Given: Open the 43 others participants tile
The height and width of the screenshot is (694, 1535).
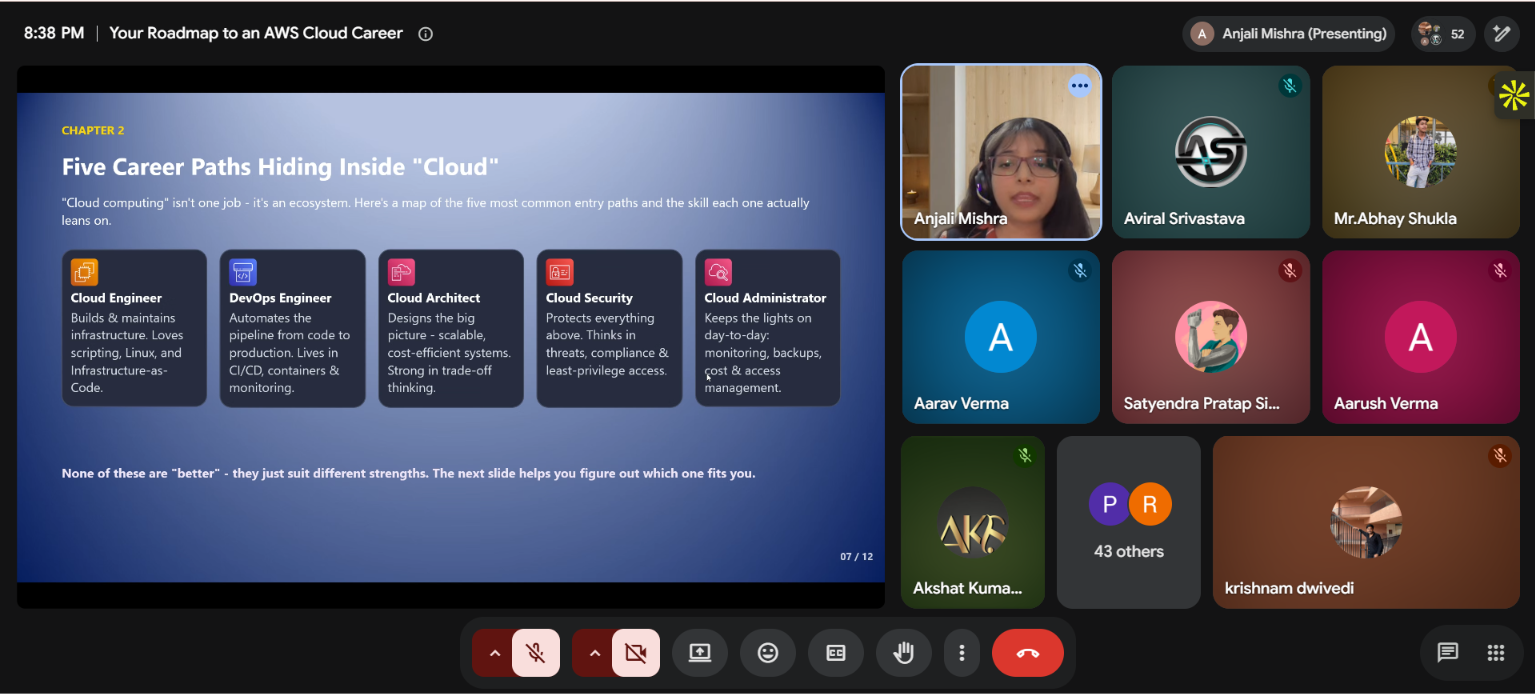Looking at the screenshot, I should (1129, 522).
